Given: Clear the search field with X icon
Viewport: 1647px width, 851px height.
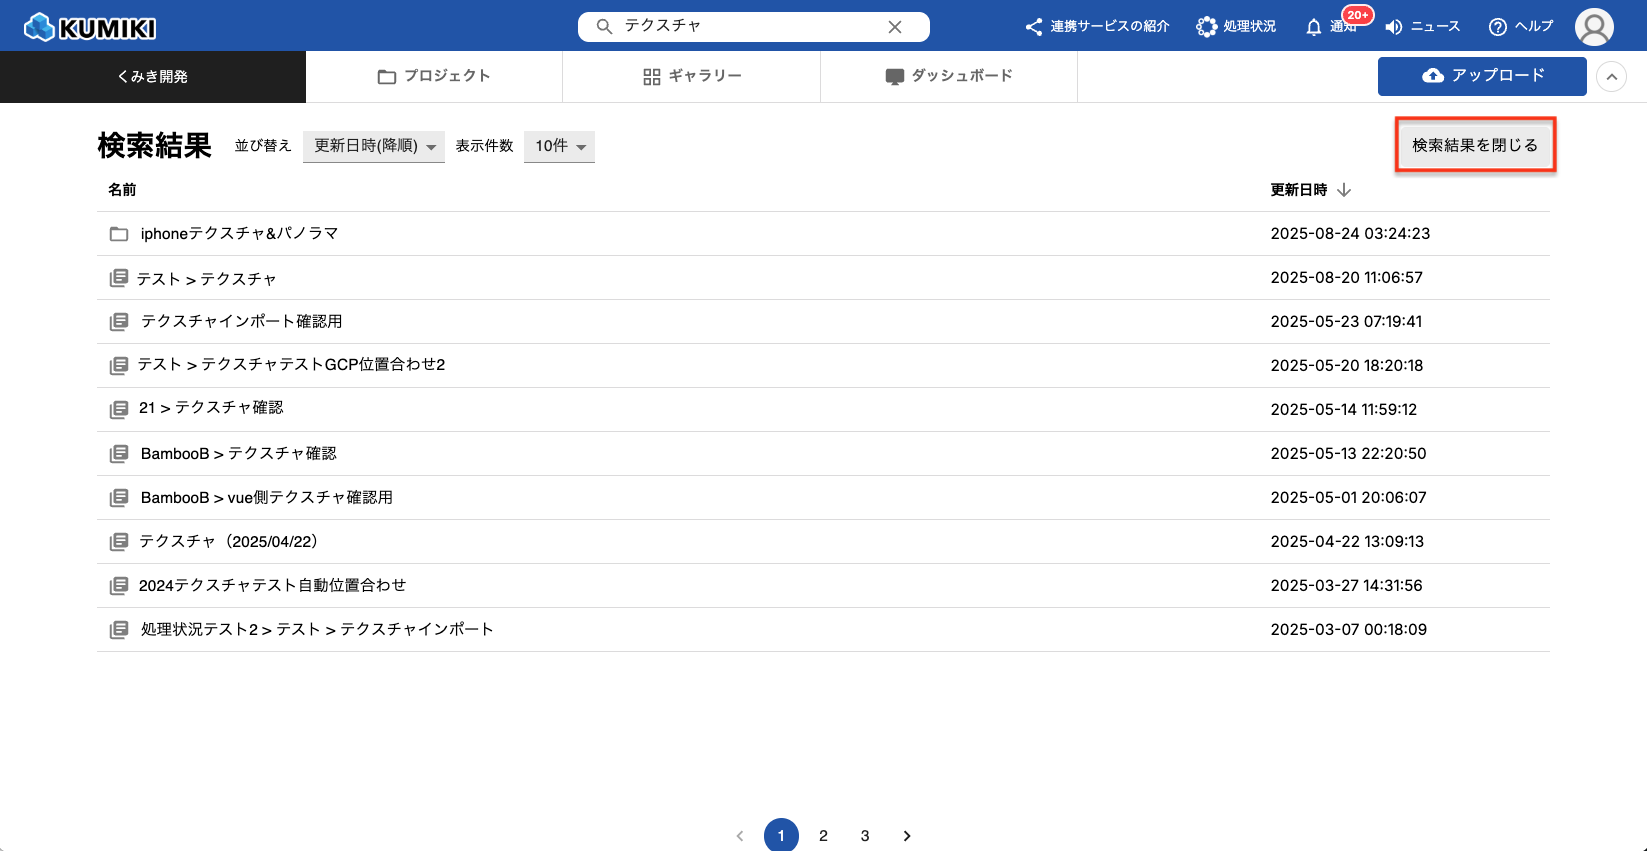Looking at the screenshot, I should [895, 27].
